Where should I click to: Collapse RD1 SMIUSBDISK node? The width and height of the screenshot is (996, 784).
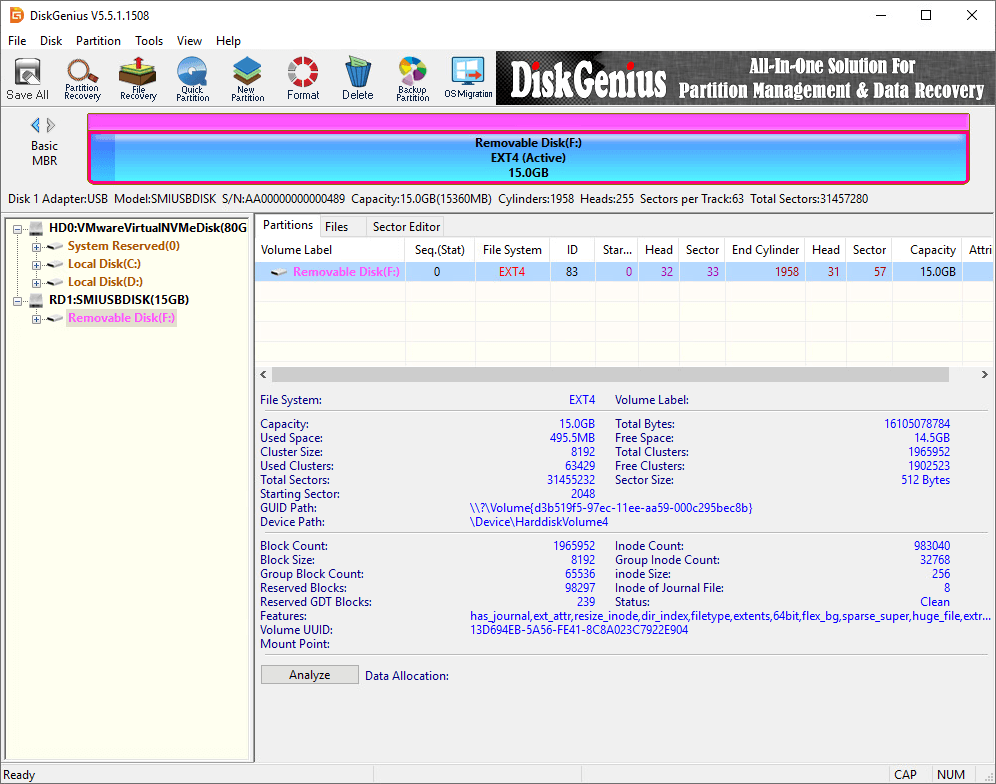pyautogui.click(x=18, y=301)
